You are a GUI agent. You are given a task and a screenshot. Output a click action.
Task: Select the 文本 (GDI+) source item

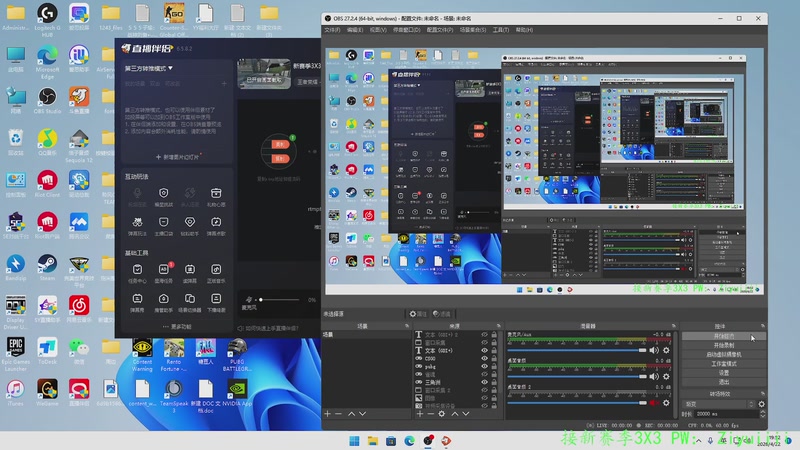440,350
